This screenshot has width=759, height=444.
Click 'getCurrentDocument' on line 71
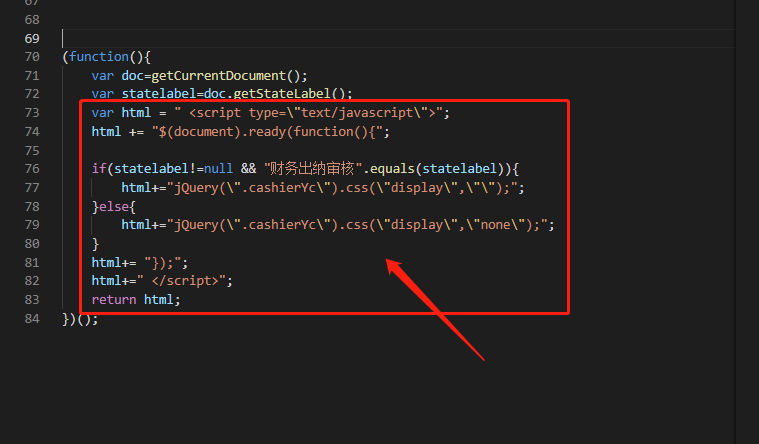[219, 76]
